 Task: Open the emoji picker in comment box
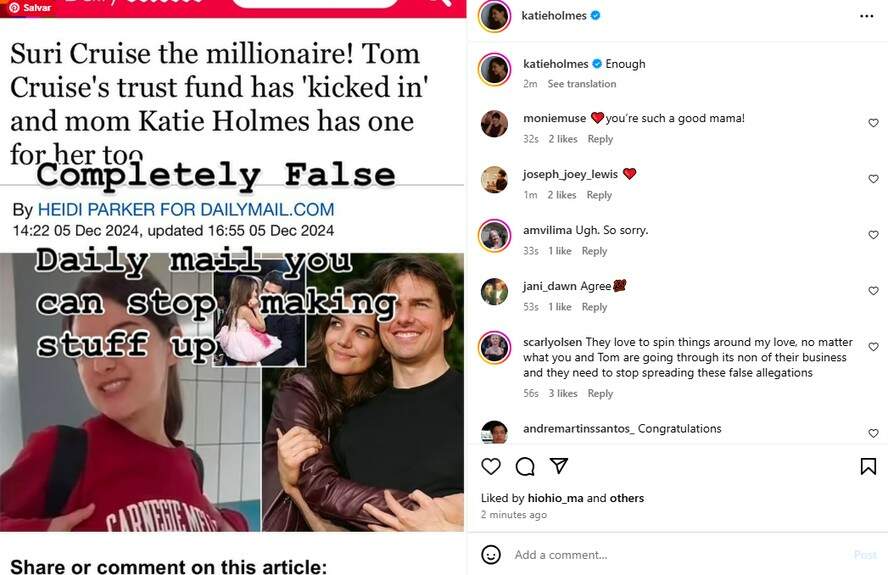(x=491, y=554)
